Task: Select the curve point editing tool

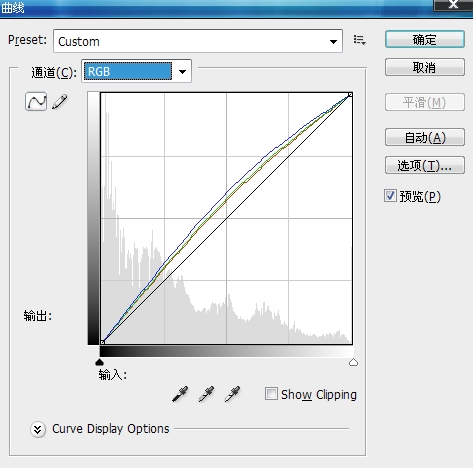Action: pos(36,101)
